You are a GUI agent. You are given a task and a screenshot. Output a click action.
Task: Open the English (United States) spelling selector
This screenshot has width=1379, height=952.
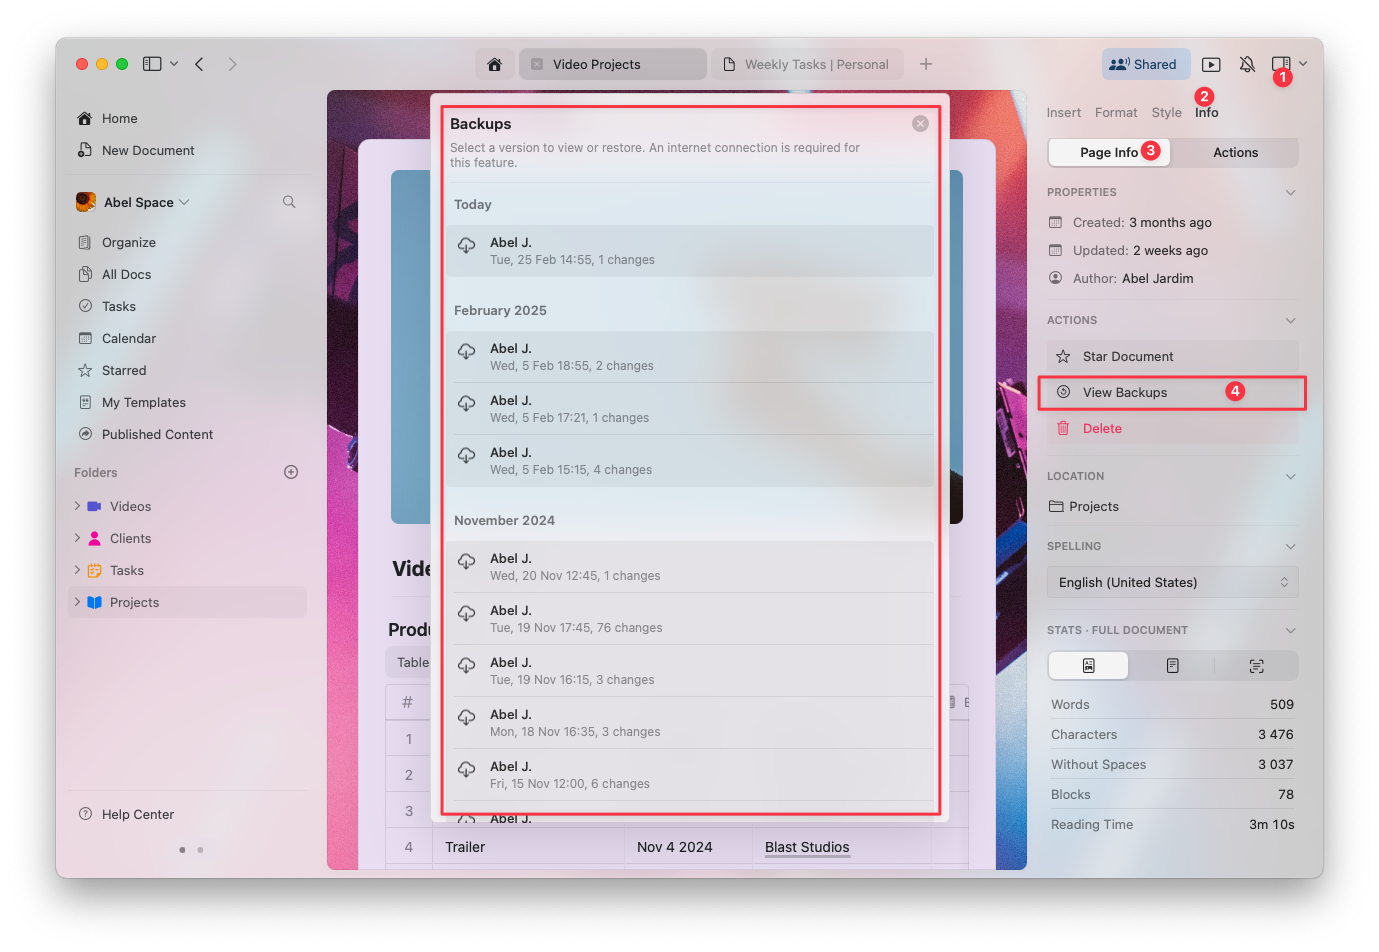click(1172, 582)
